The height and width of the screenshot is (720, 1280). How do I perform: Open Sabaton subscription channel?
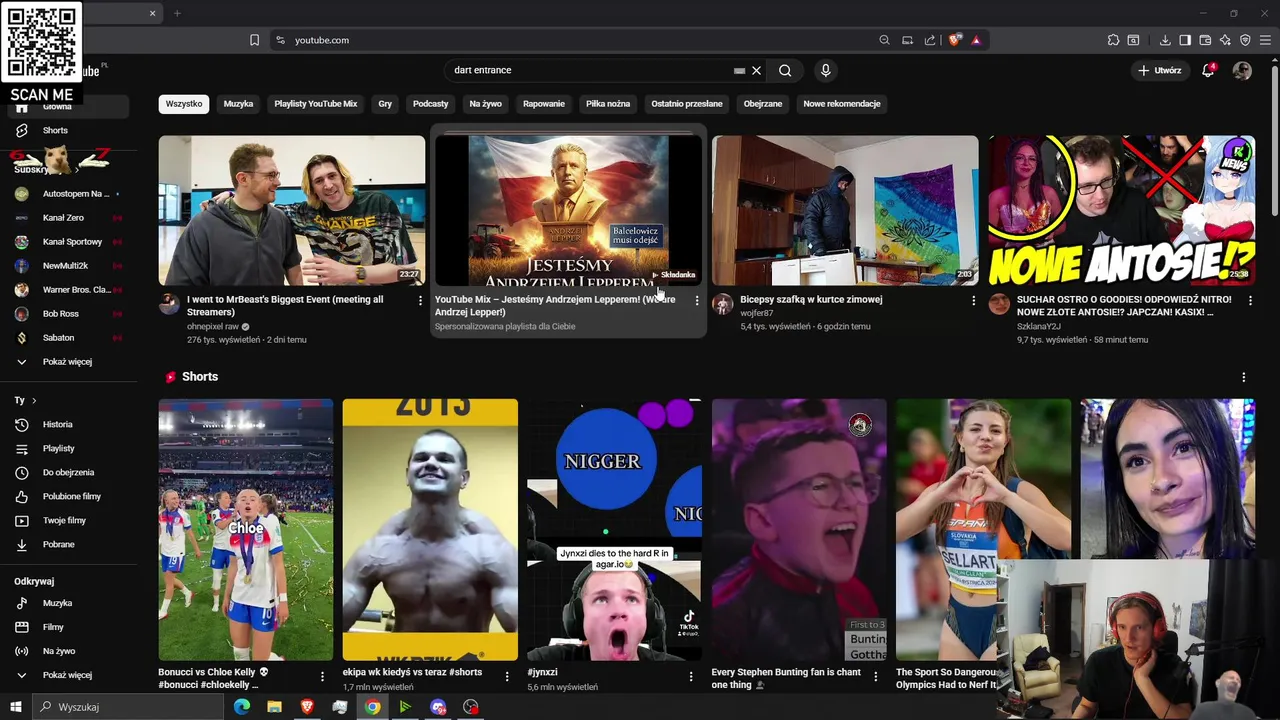[x=58, y=337]
